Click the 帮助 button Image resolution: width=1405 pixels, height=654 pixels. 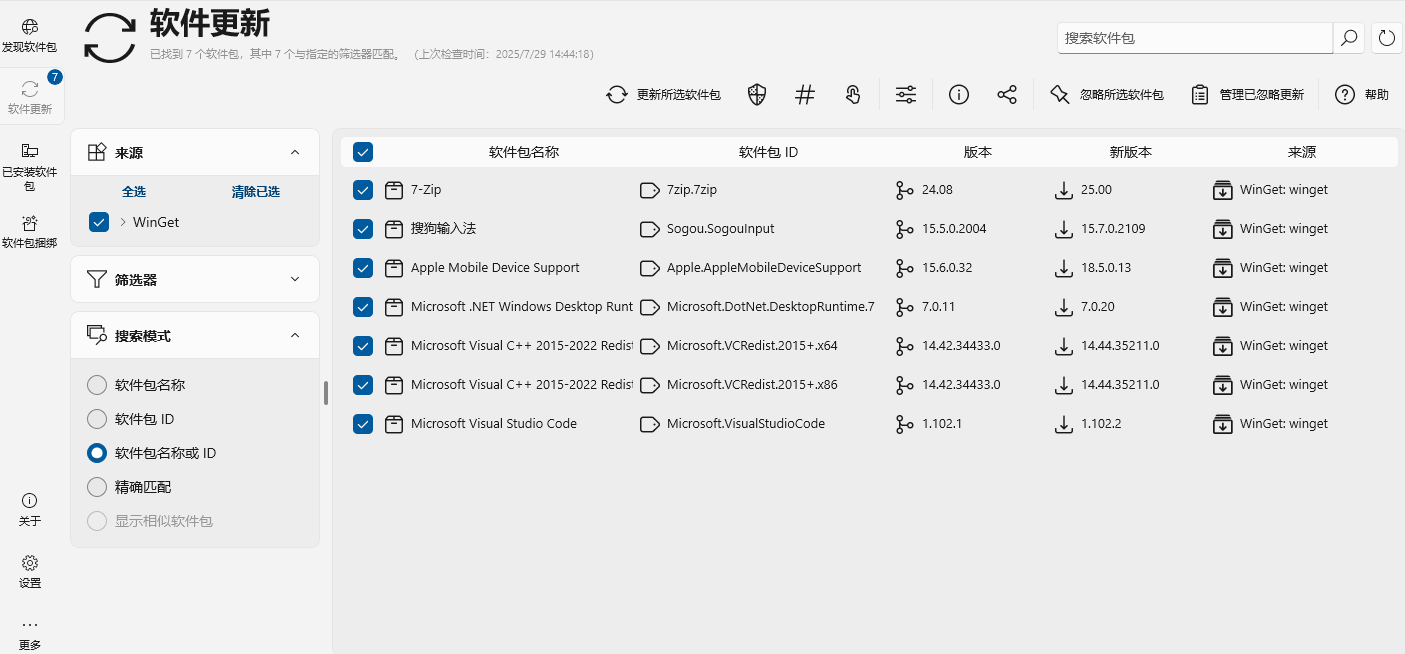pos(1362,95)
